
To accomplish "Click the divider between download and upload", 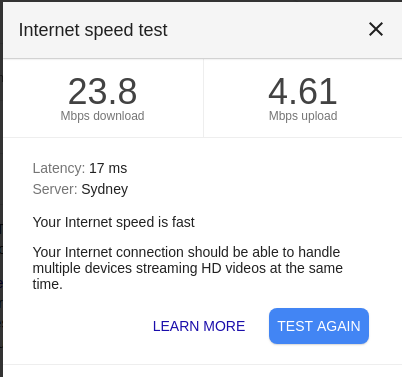I will (x=203, y=98).
